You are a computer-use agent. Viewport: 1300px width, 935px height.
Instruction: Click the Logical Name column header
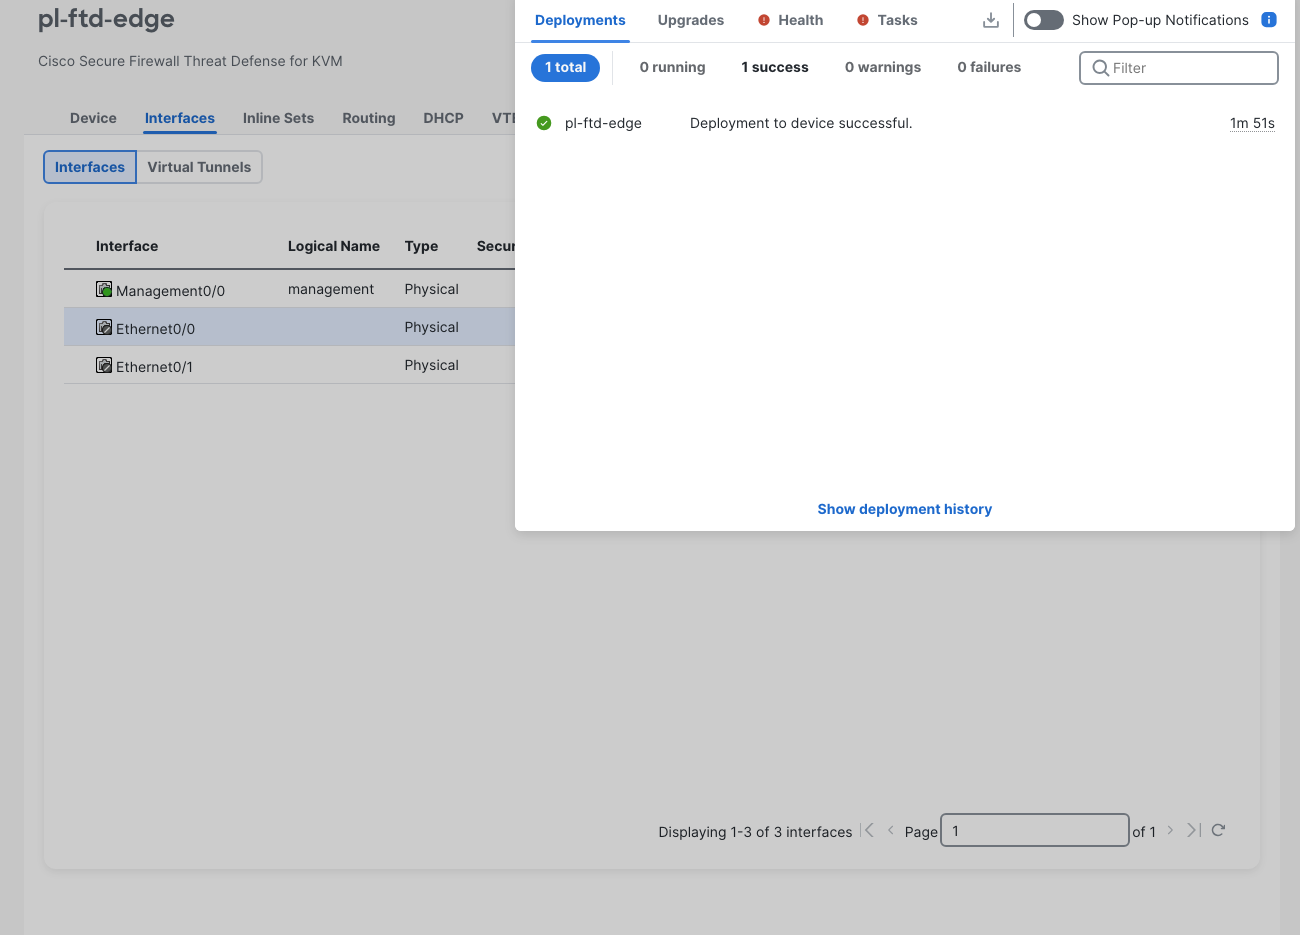click(x=334, y=246)
